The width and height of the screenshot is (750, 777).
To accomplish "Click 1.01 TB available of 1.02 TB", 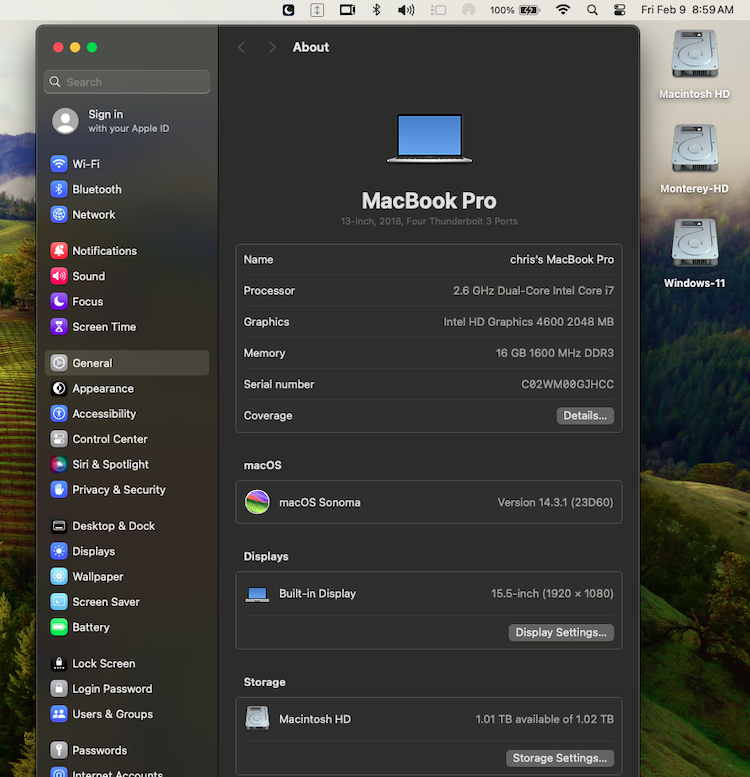I will 544,719.
